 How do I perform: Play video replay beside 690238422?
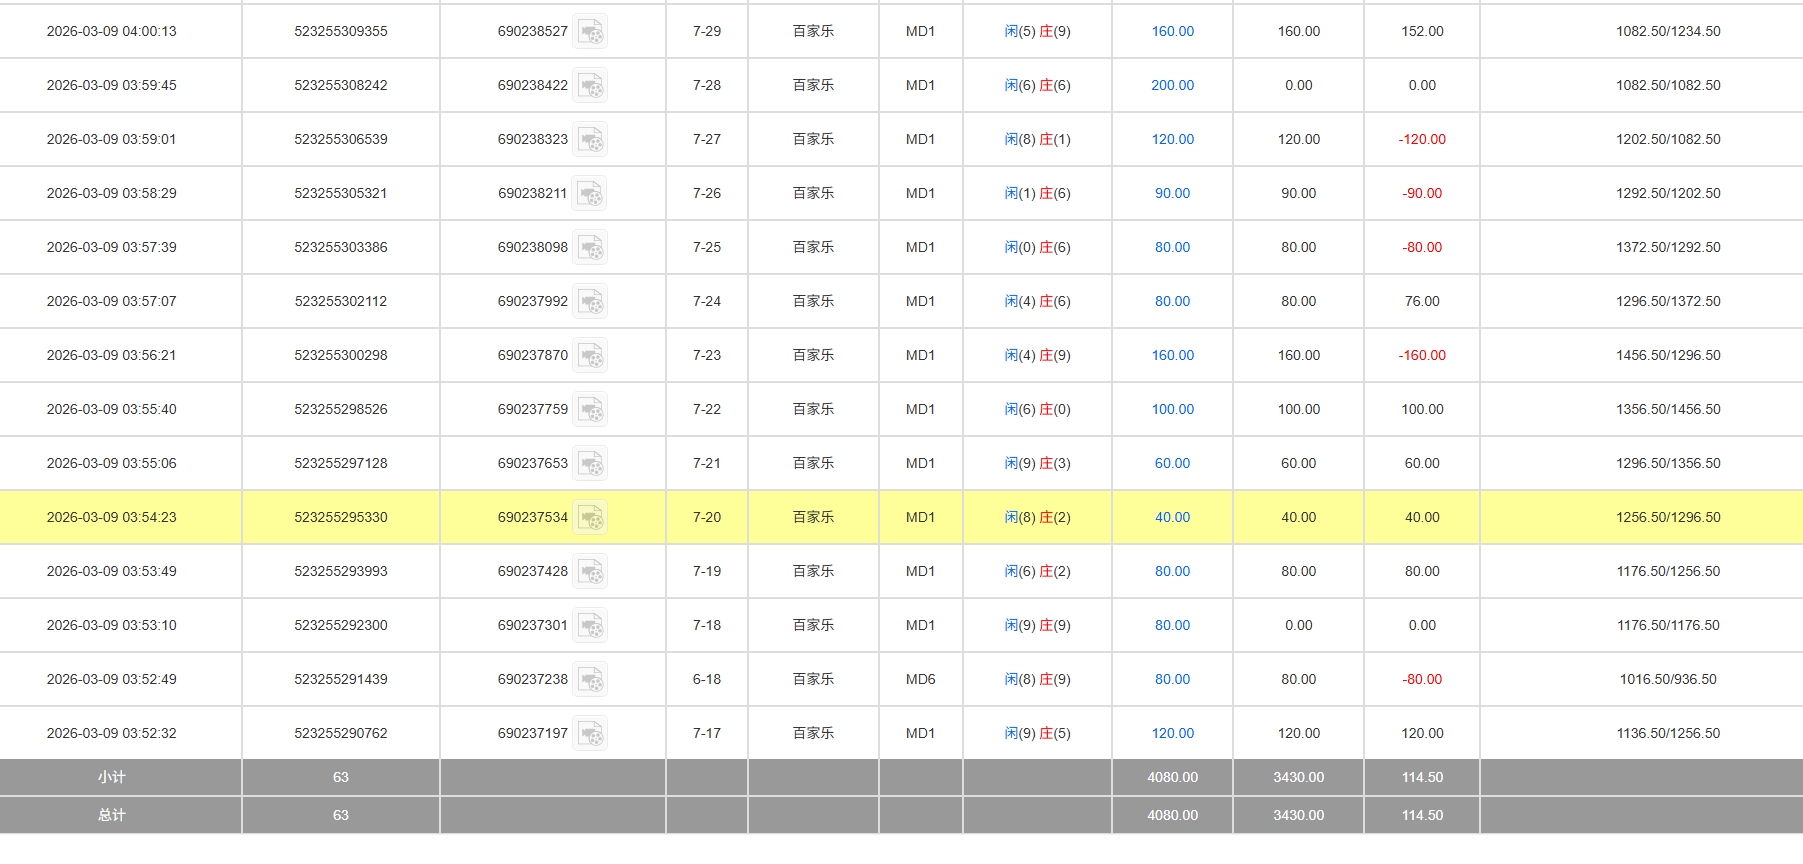point(591,86)
